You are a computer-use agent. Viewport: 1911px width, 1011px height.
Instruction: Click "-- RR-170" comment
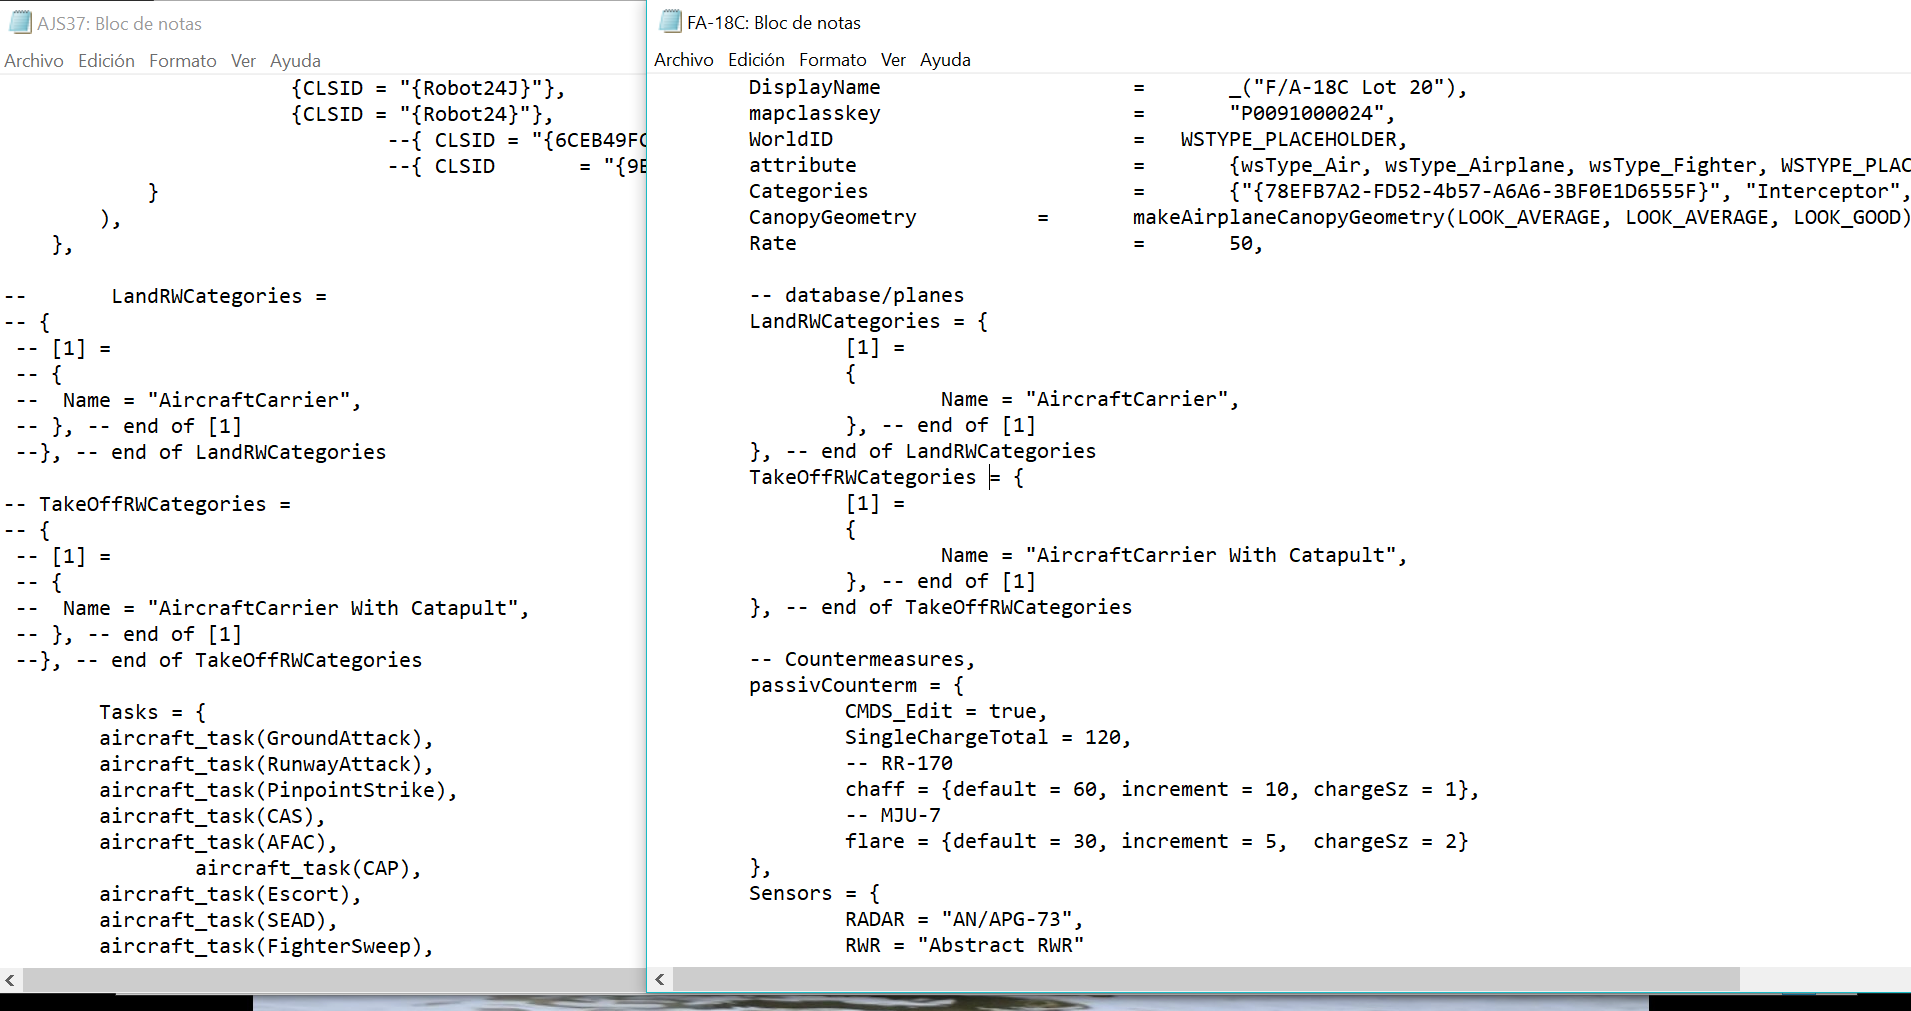899,763
